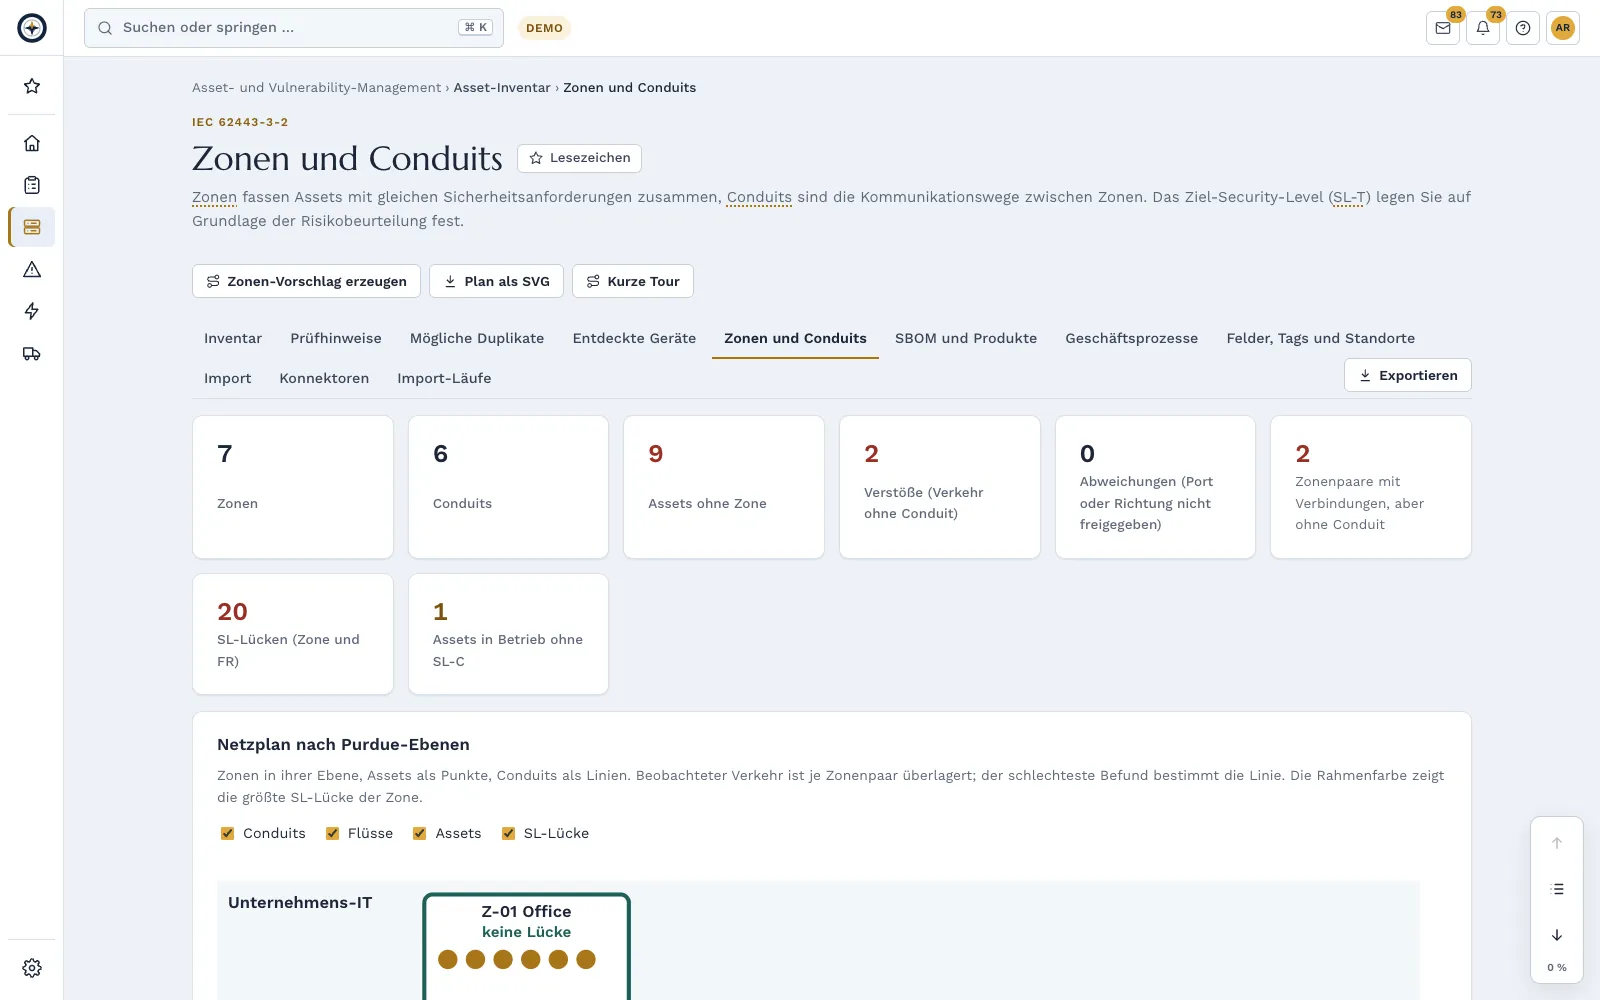This screenshot has width=1600, height=1000.
Task: Open Felder, Tags und Standorte tab
Action: pos(1320,338)
